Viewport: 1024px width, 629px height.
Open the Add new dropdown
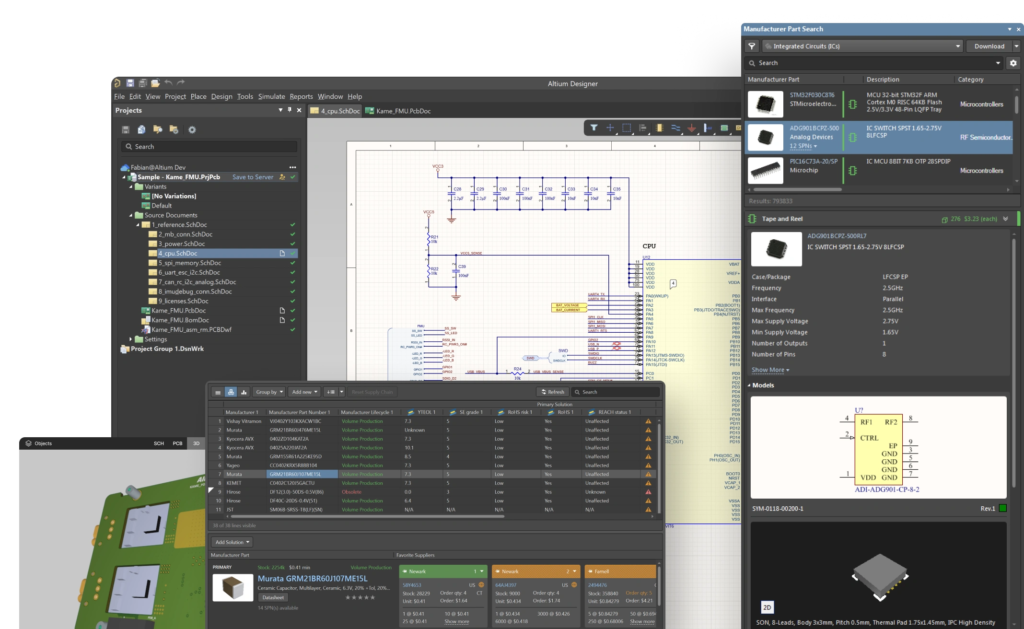pos(304,392)
